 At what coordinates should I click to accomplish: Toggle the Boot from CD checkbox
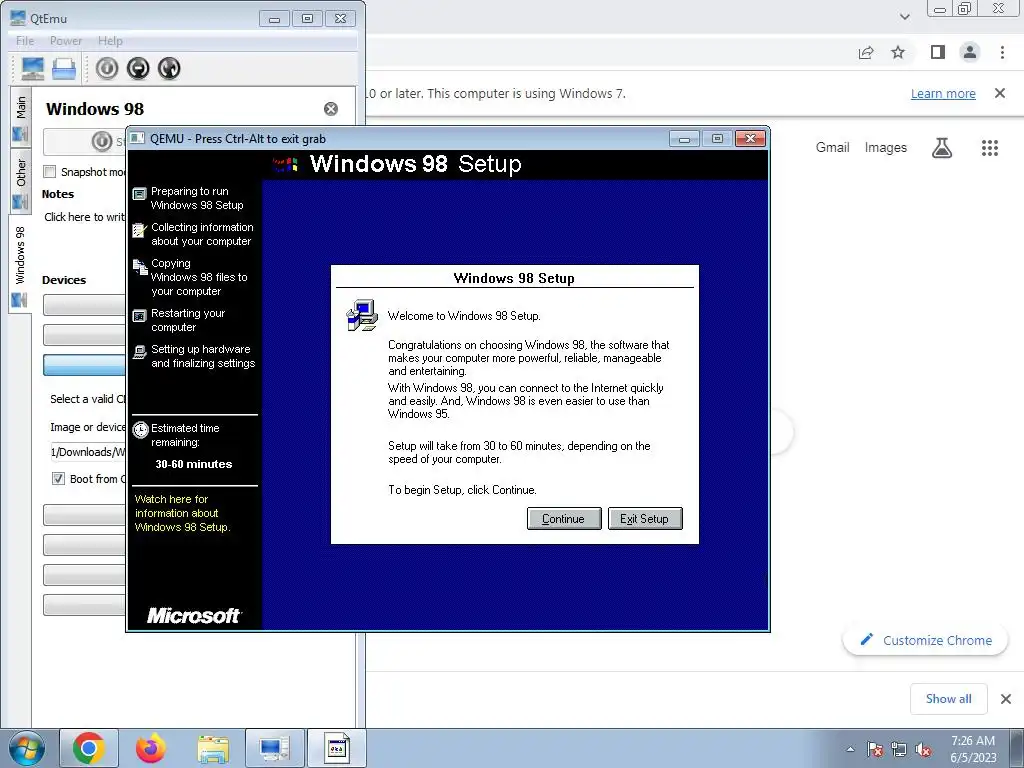click(x=58, y=479)
